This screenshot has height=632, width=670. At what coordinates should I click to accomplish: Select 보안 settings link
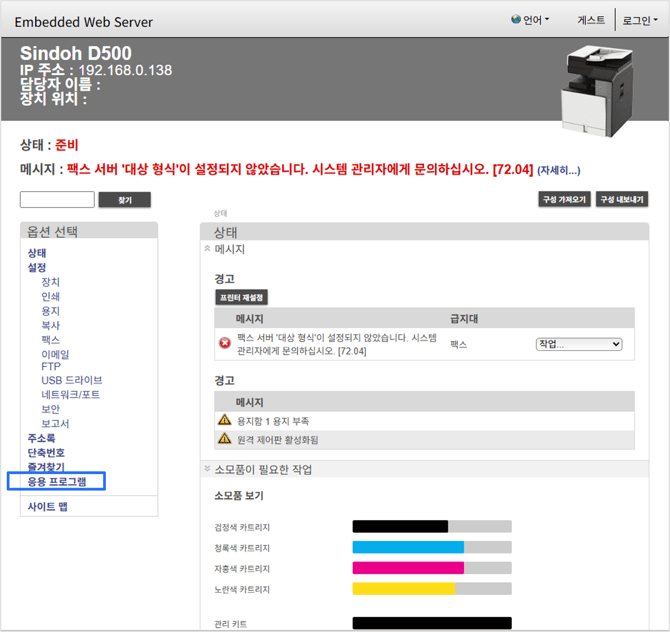[x=50, y=409]
